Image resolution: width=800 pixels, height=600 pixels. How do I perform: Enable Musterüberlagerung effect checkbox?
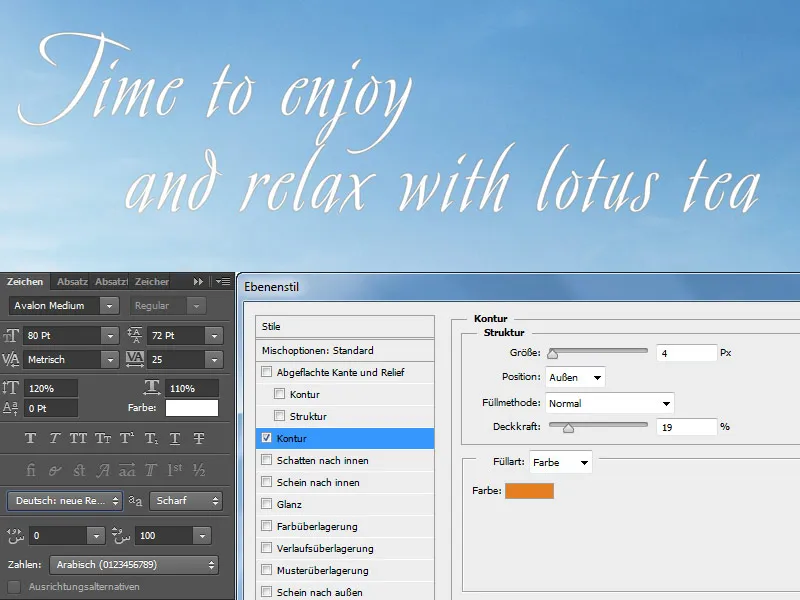pos(266,569)
